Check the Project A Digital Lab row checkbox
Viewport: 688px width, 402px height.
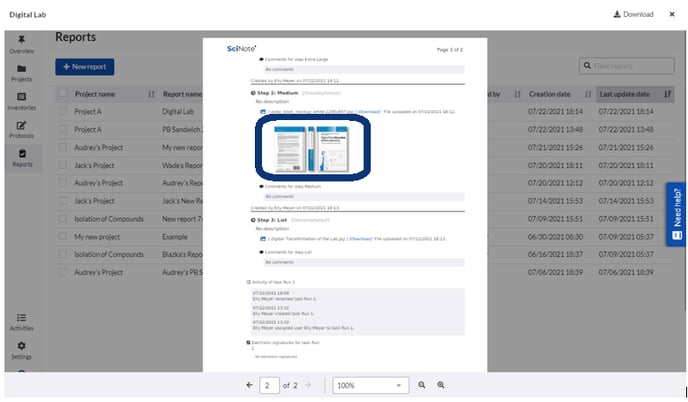(63, 111)
